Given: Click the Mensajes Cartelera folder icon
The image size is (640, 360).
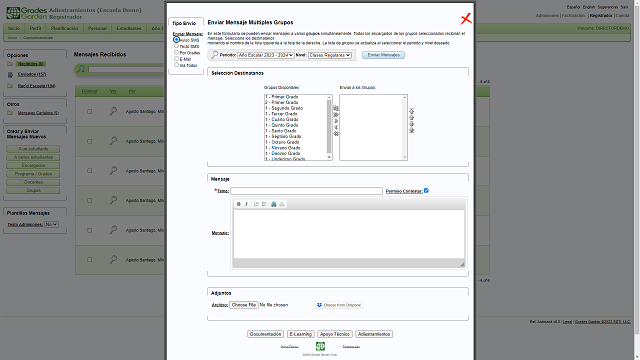Looking at the screenshot, I should (10, 113).
